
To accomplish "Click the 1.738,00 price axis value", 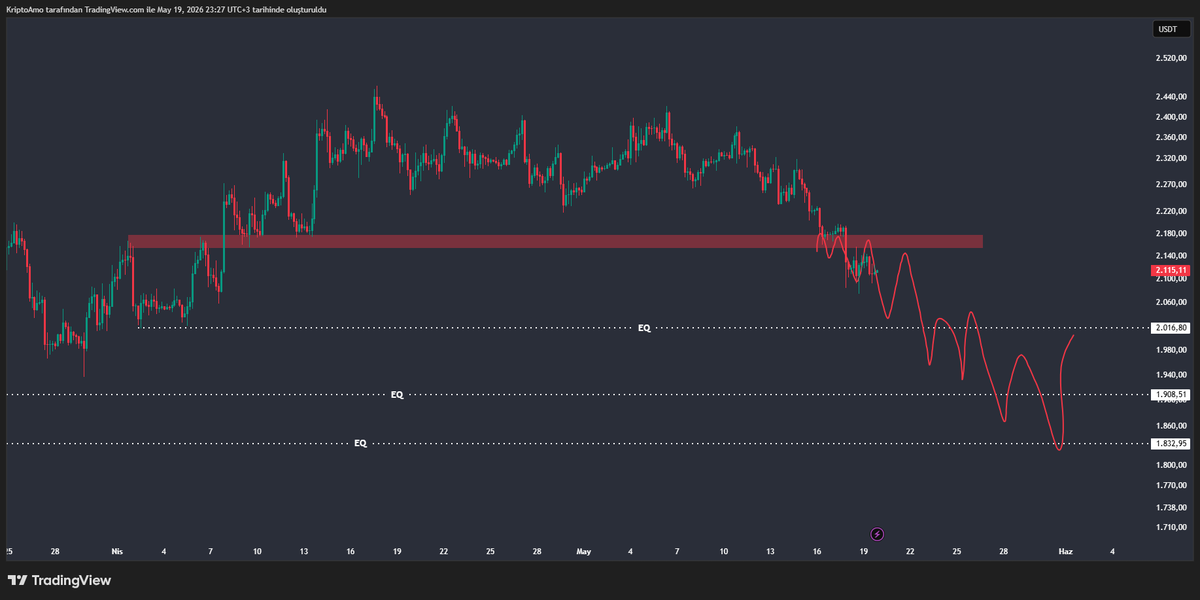I will pos(1170,507).
